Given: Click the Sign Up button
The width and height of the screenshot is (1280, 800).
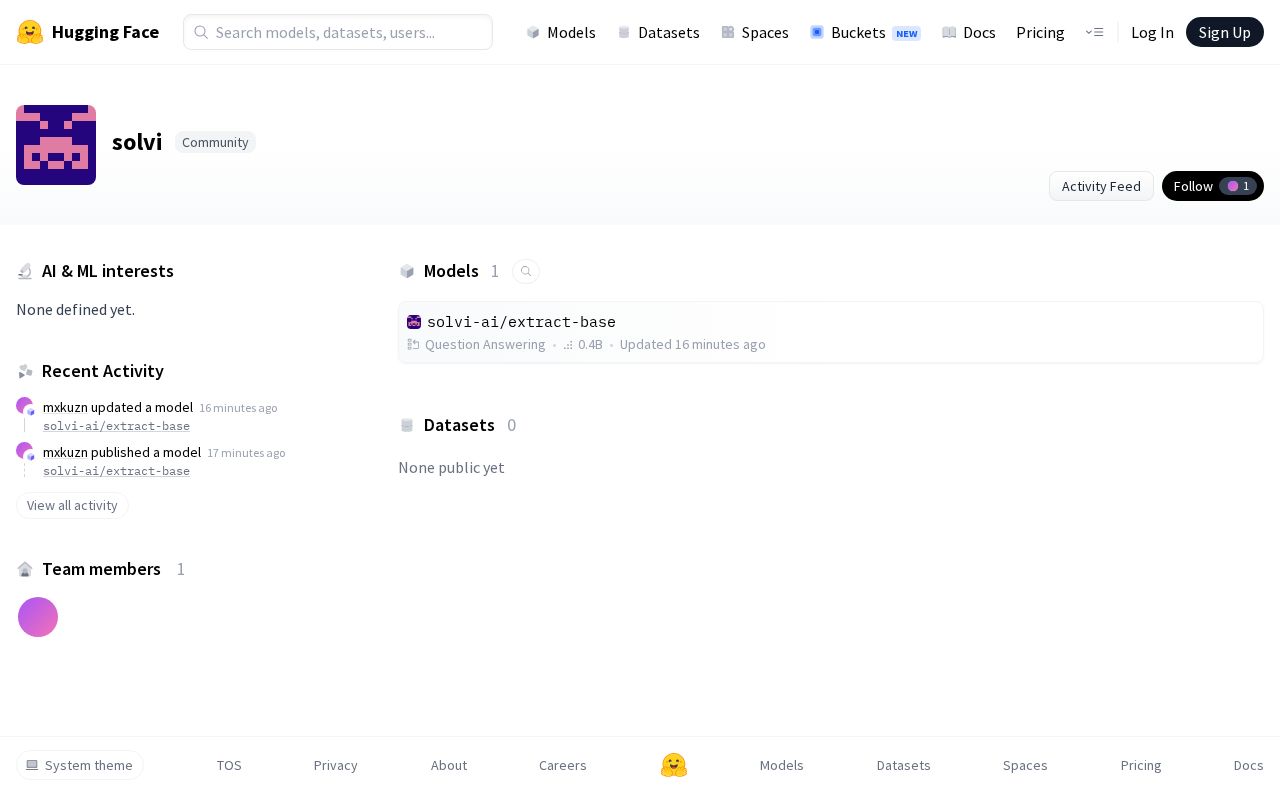Looking at the screenshot, I should [x=1224, y=32].
